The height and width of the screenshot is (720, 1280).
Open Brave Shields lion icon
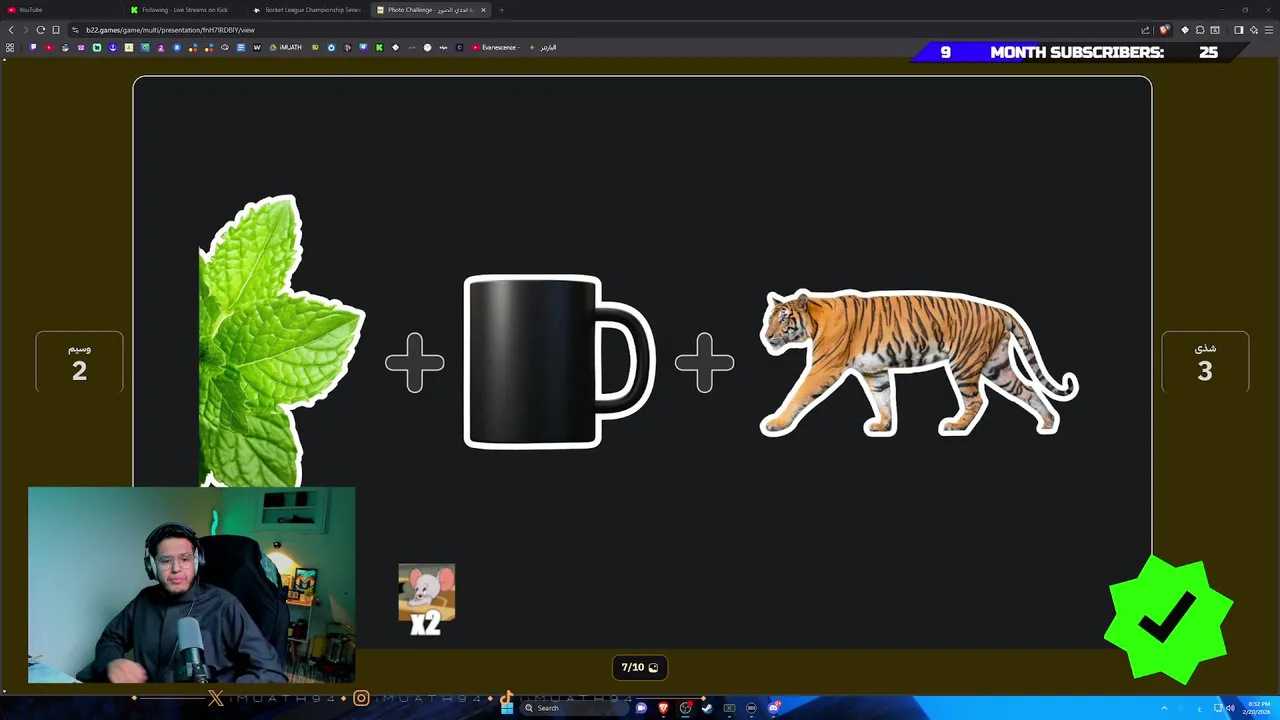pyautogui.click(x=1163, y=30)
